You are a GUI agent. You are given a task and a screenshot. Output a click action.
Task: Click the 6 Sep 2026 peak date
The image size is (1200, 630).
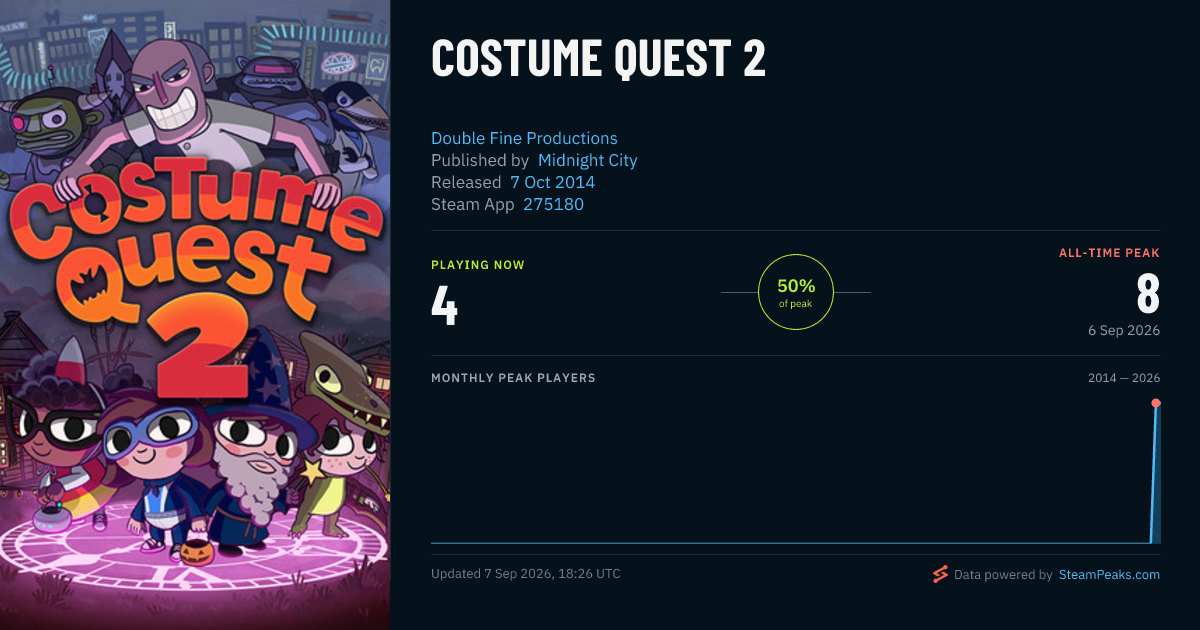1124,330
